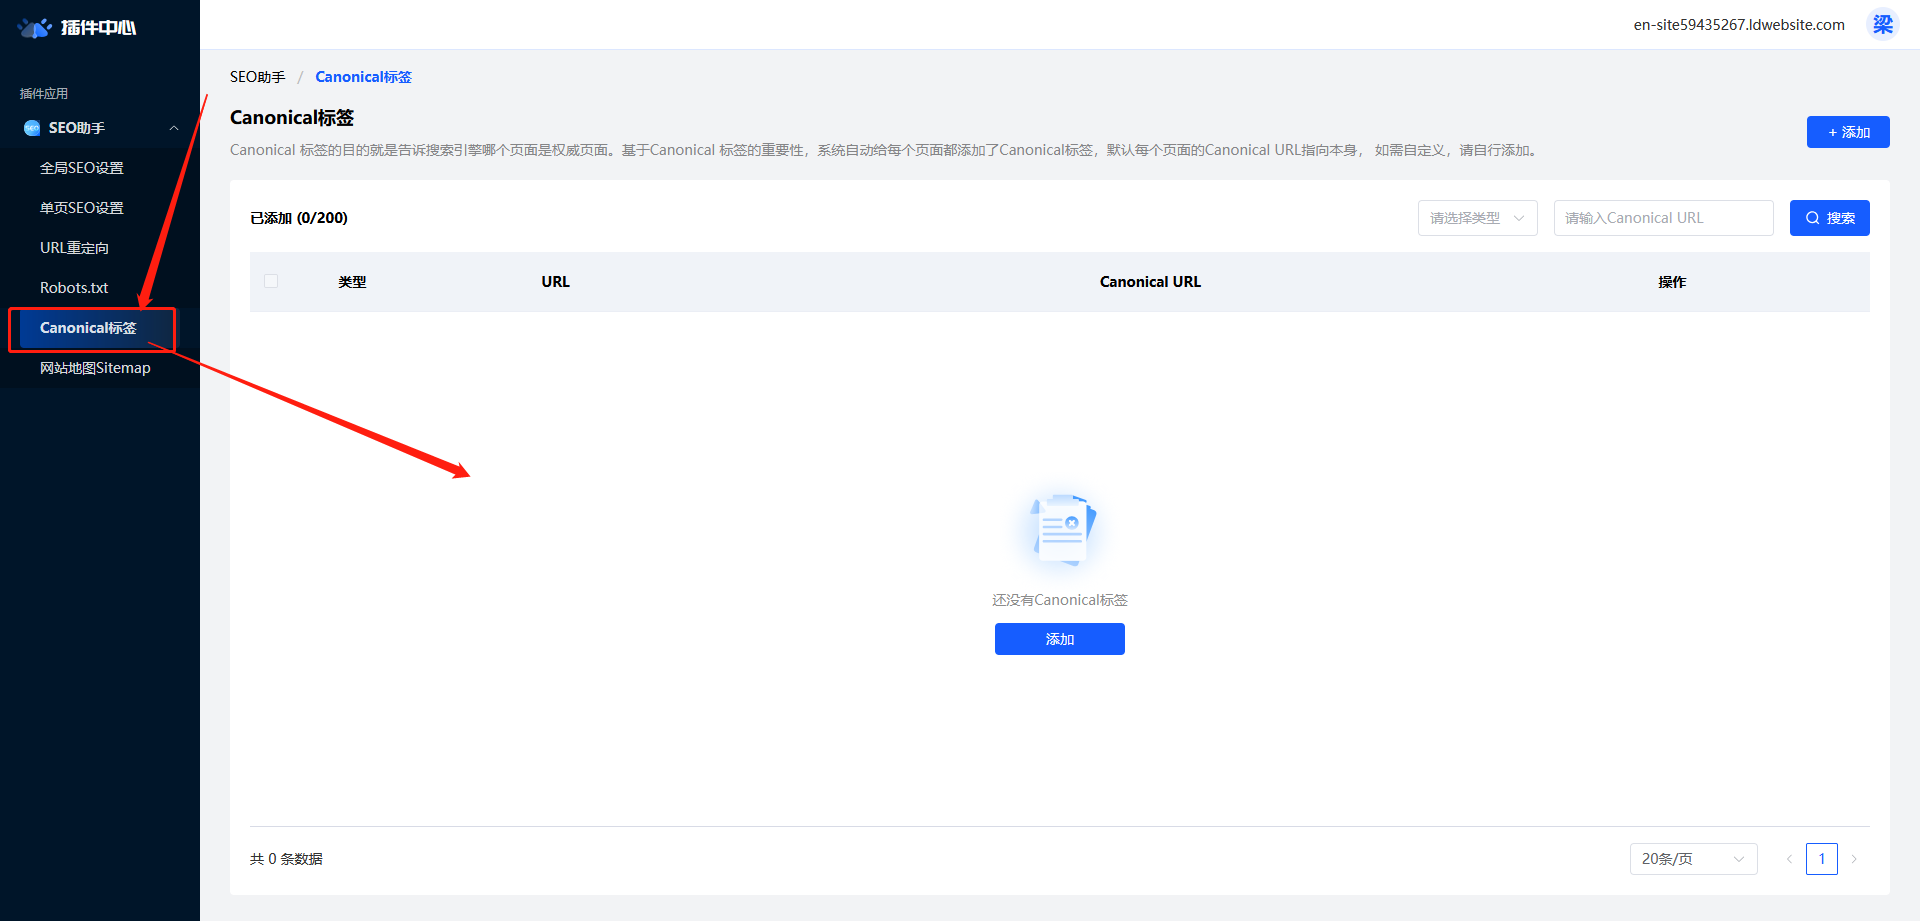The height and width of the screenshot is (921, 1920).
Task: Open Robots.txt settings page
Action: click(74, 288)
